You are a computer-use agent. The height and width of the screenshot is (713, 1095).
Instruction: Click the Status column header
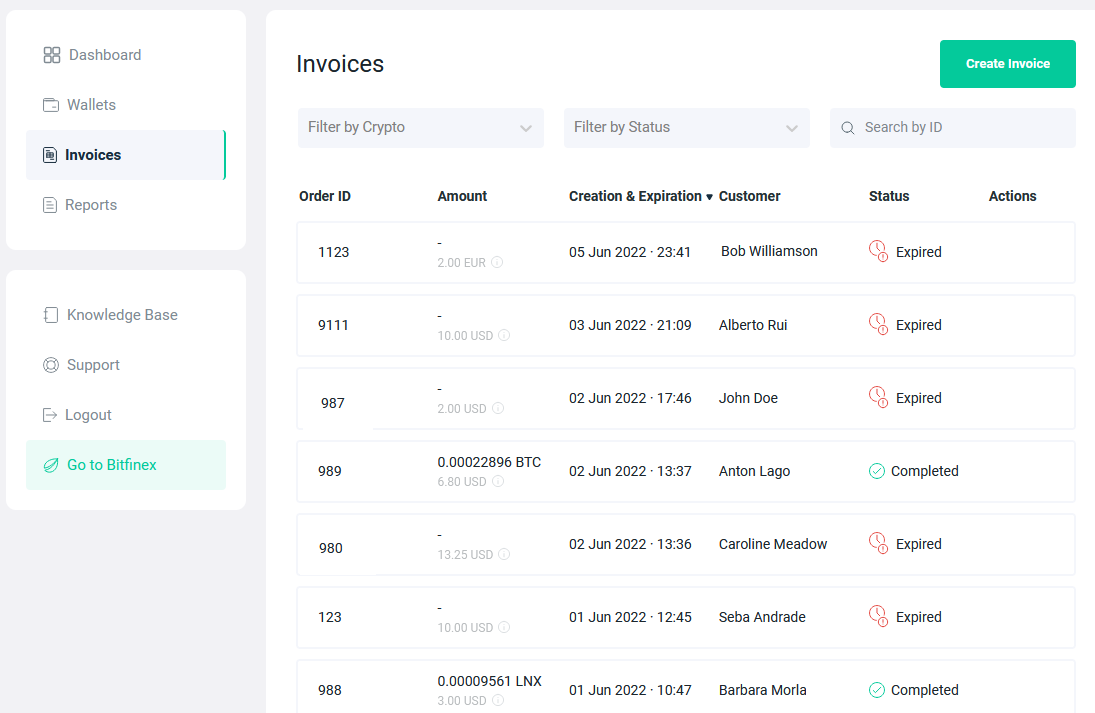pyautogui.click(x=889, y=196)
